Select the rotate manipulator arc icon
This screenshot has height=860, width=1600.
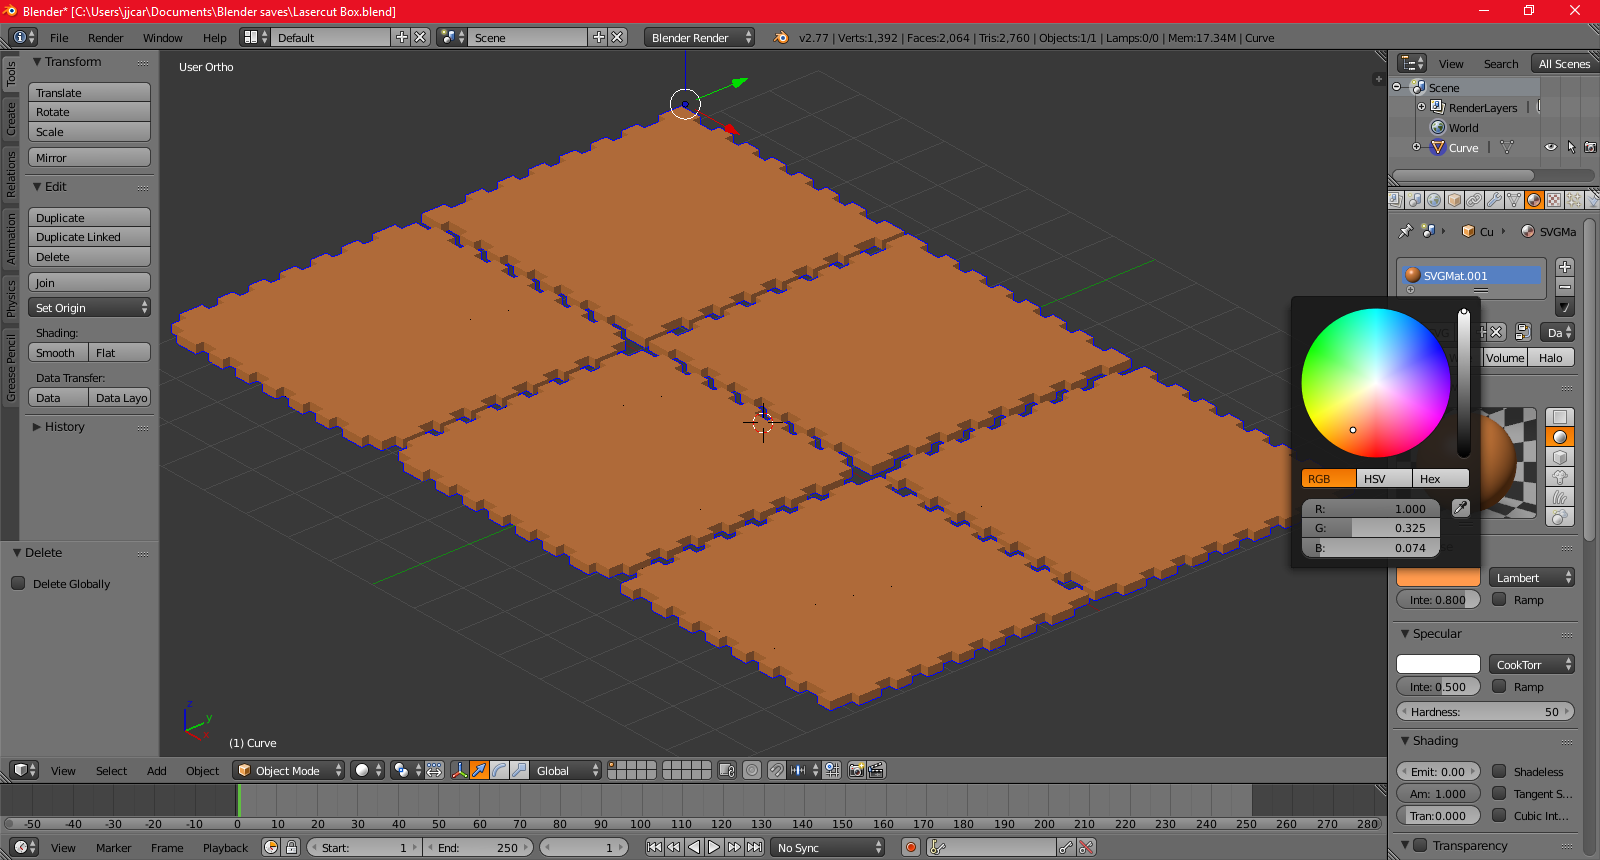click(499, 770)
